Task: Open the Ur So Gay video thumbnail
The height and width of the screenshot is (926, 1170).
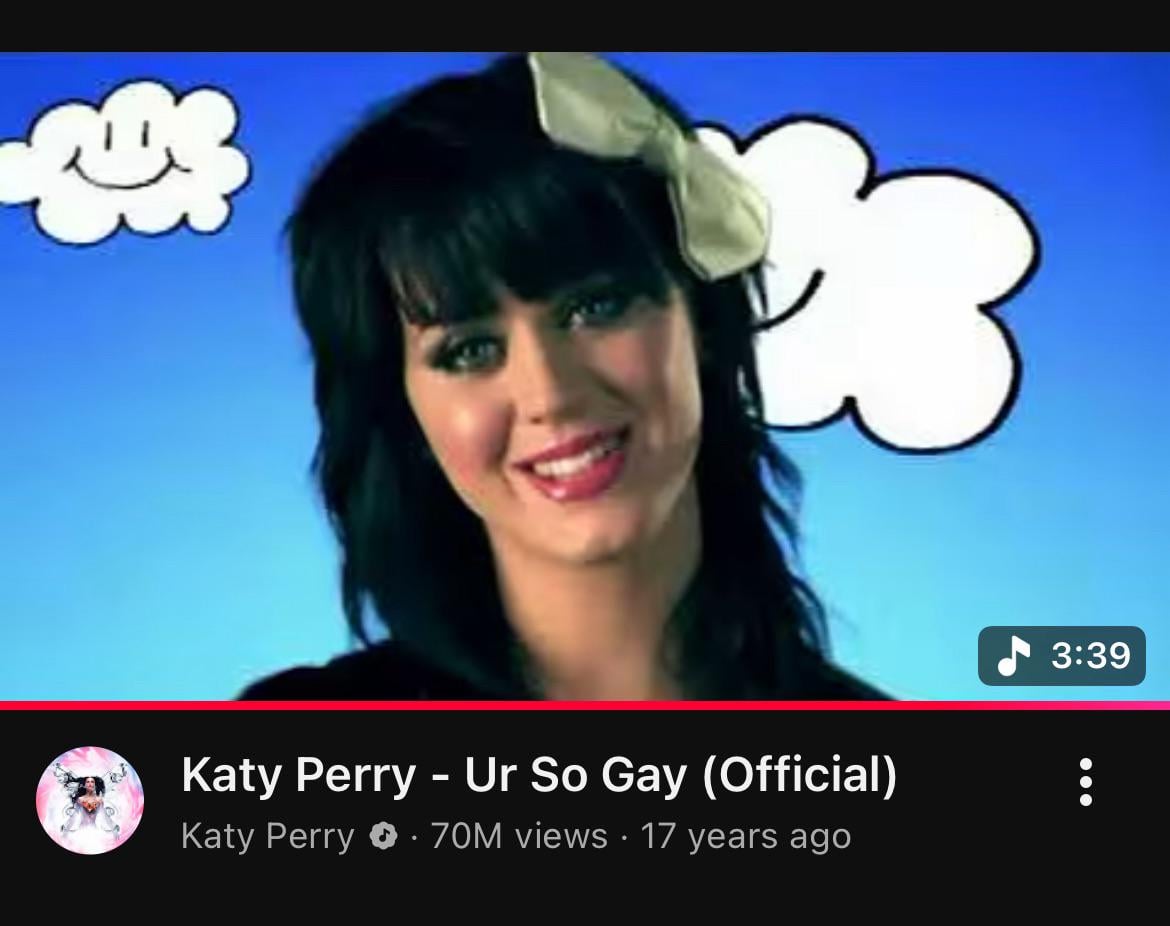Action: [585, 377]
